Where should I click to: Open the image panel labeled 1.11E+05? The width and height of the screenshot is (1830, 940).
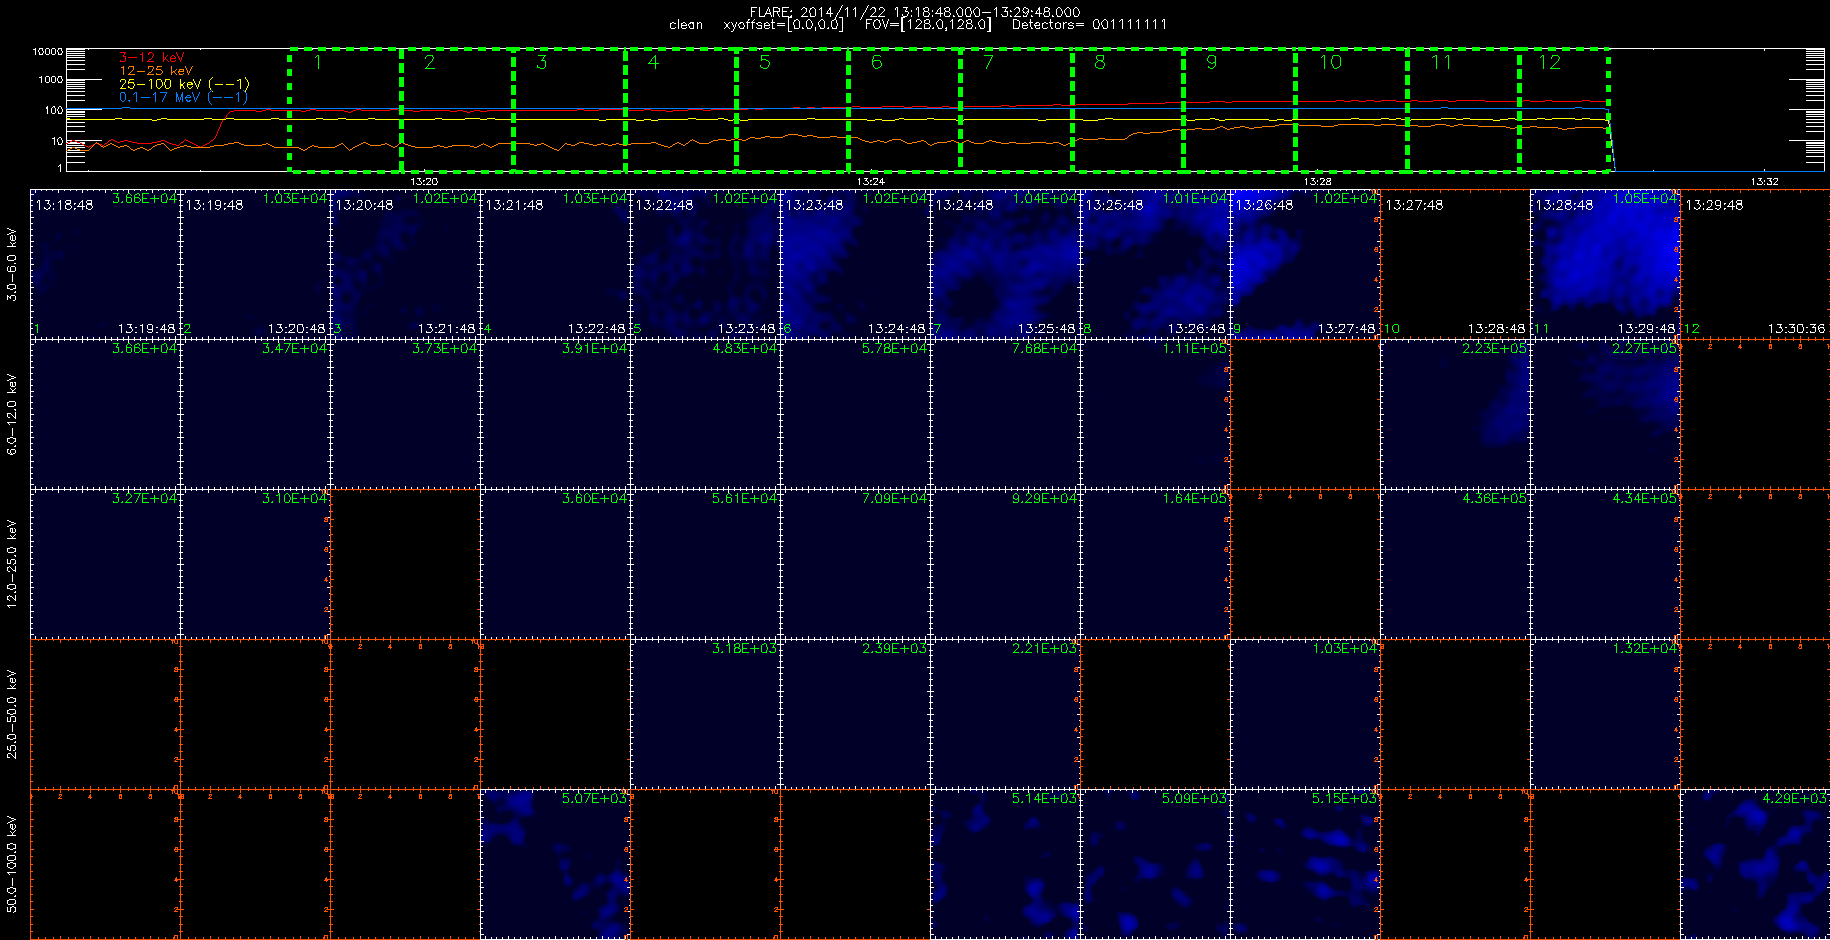(1156, 414)
